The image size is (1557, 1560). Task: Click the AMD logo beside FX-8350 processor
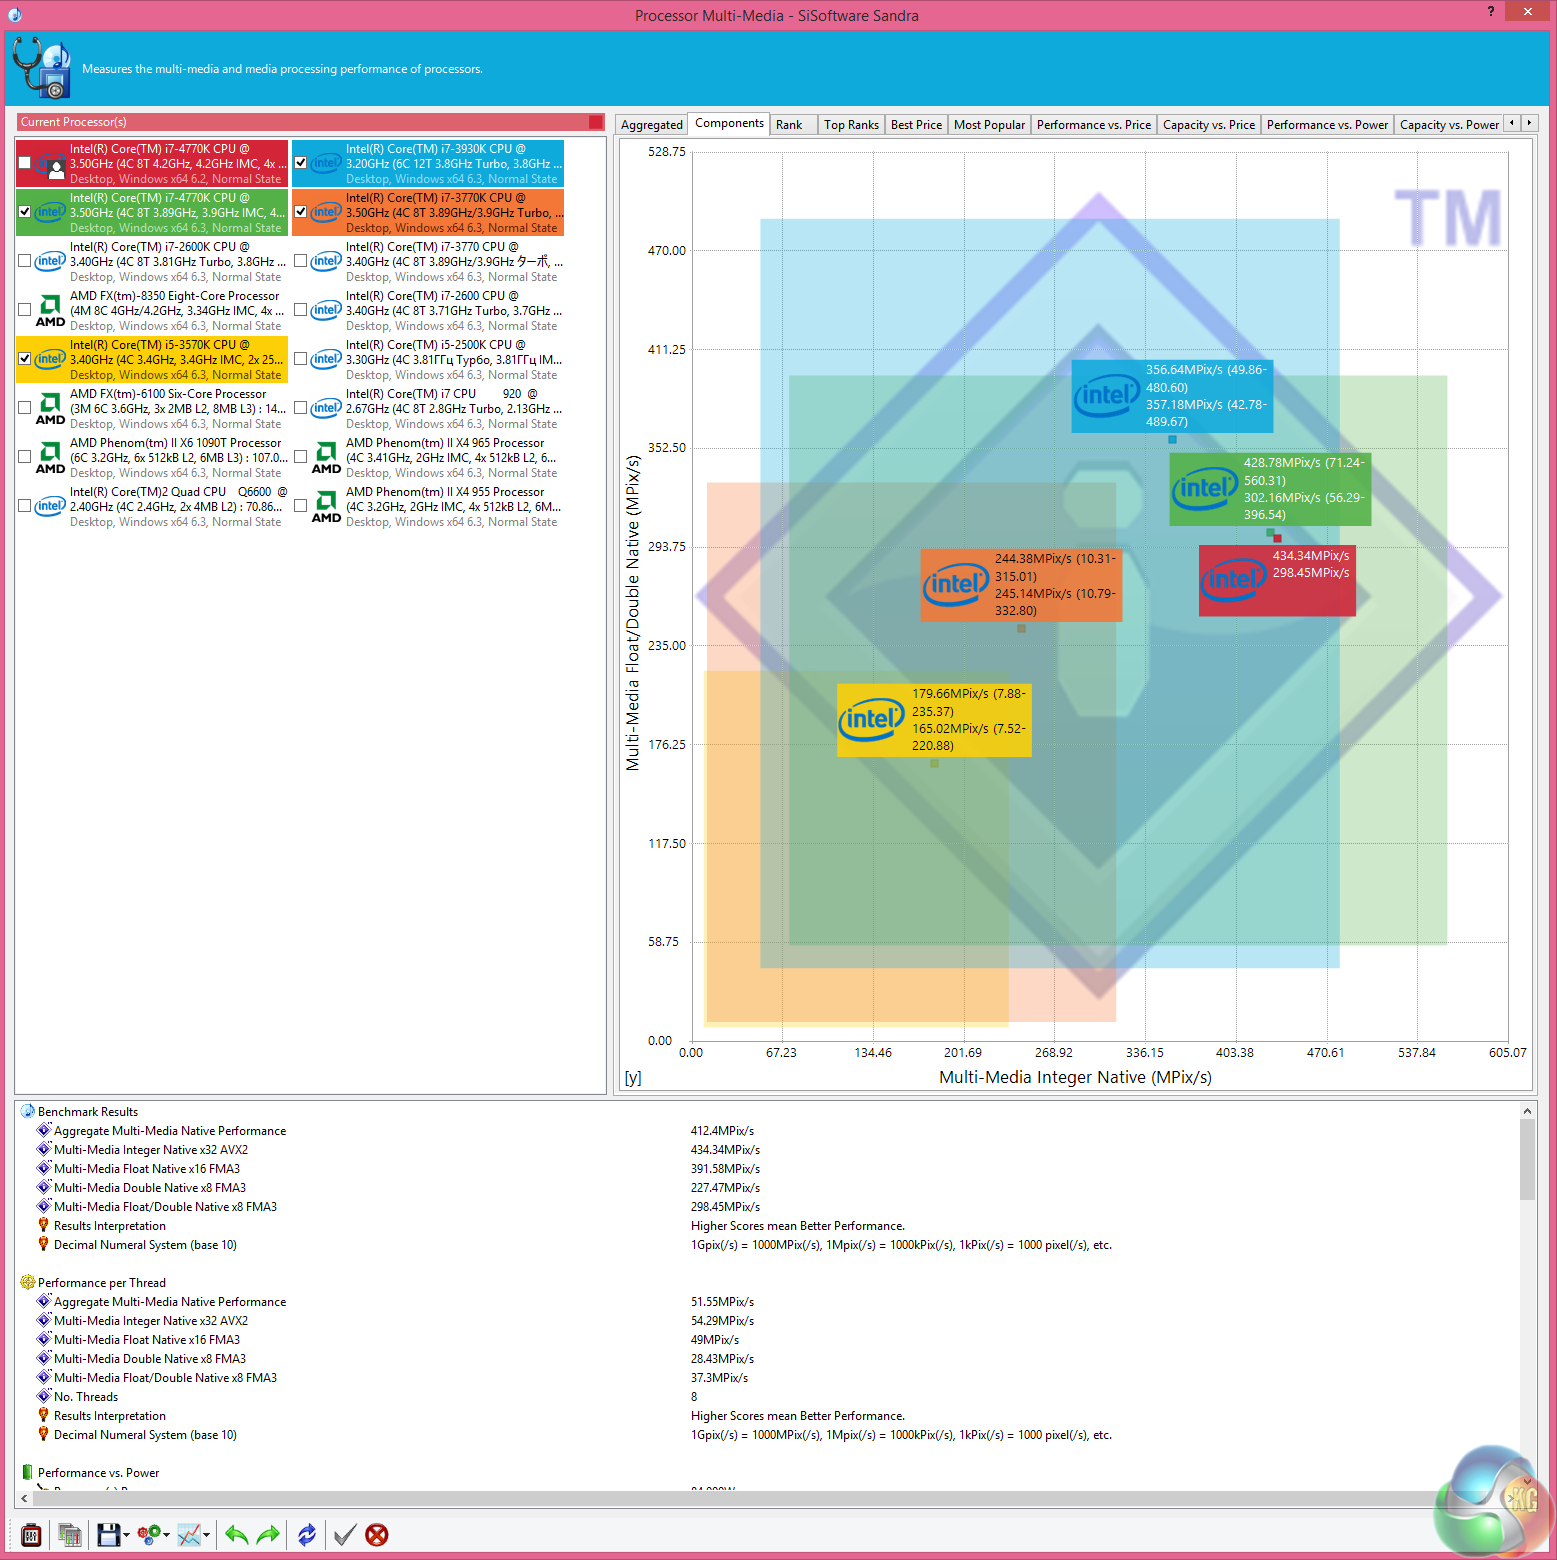[x=50, y=310]
